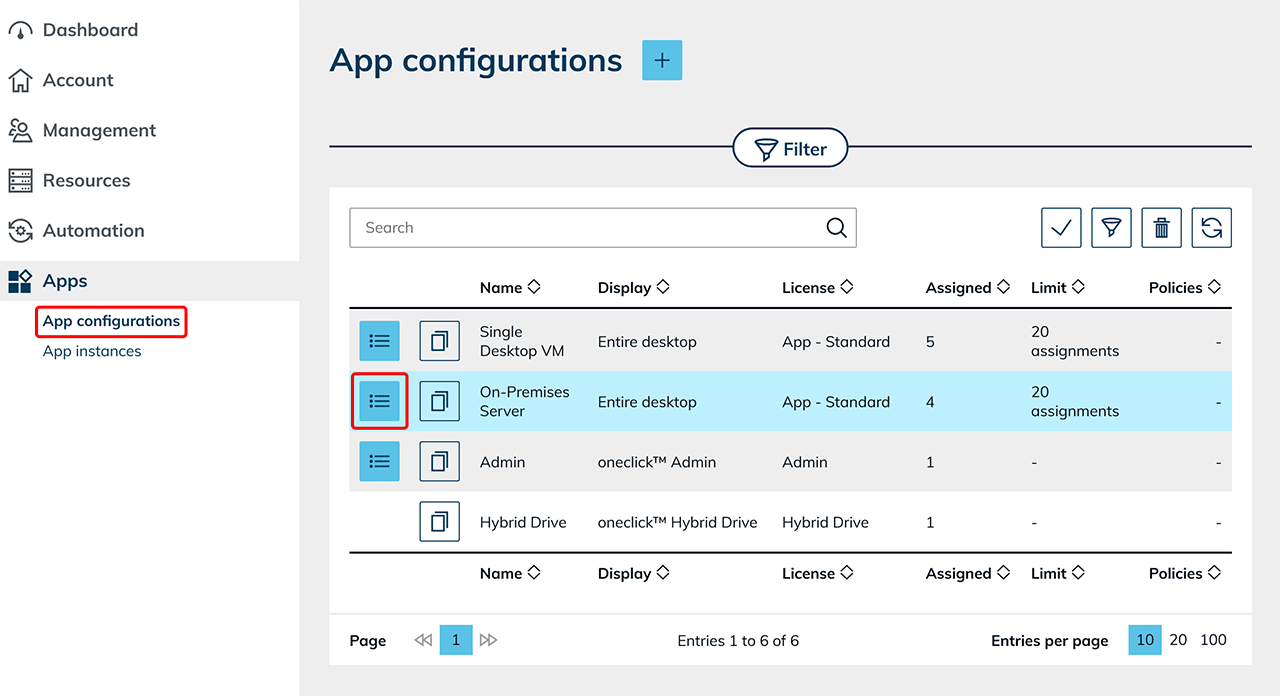Set entries per page to 20
1280x696 pixels.
[1178, 640]
